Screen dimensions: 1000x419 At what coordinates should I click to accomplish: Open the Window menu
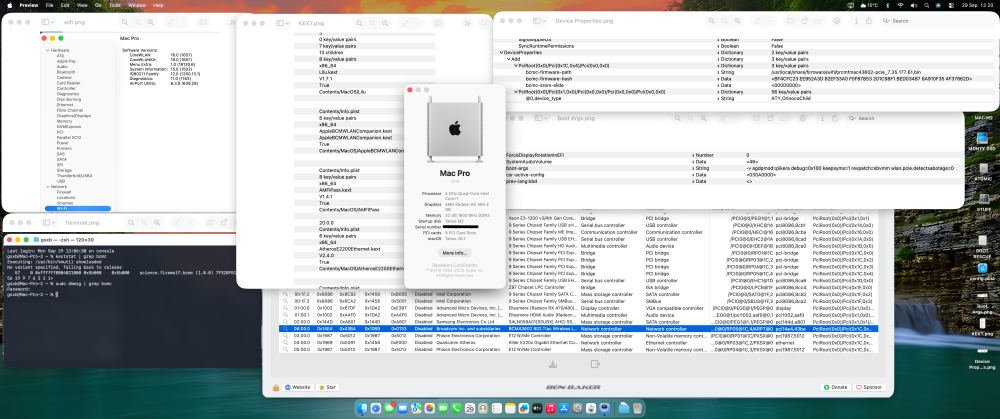(136, 4)
